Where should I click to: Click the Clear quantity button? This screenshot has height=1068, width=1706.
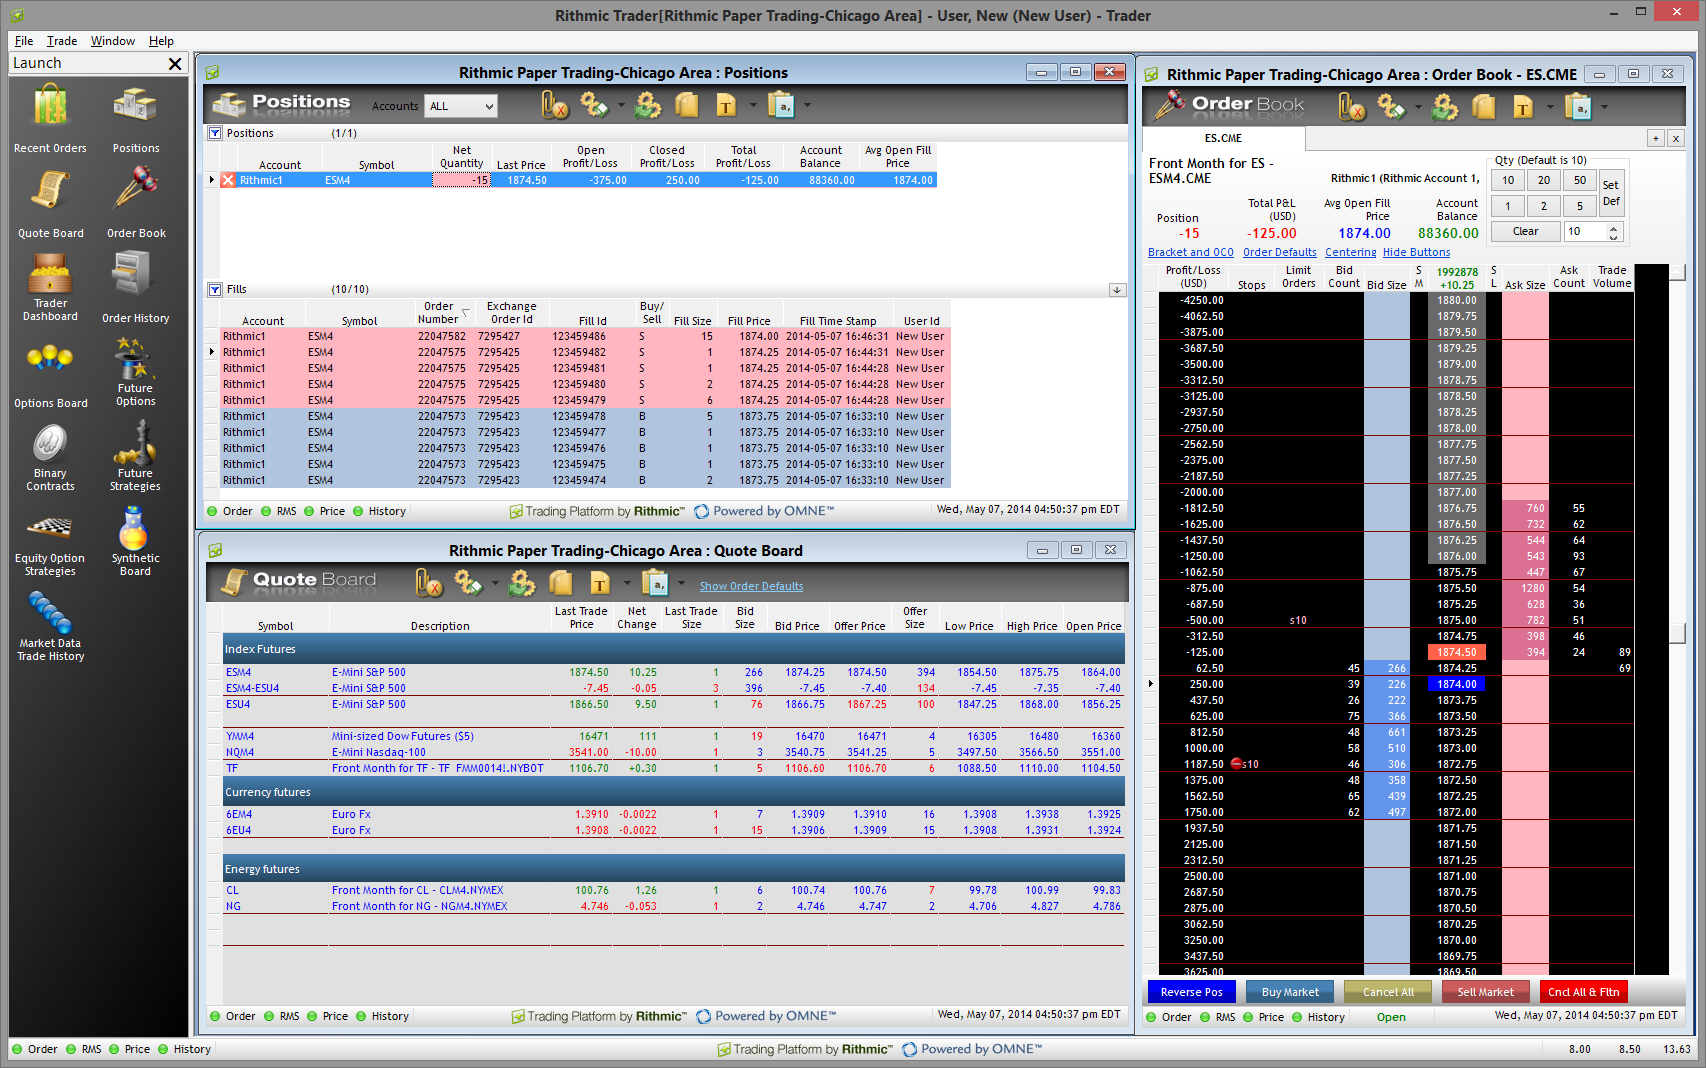pyautogui.click(x=1525, y=231)
